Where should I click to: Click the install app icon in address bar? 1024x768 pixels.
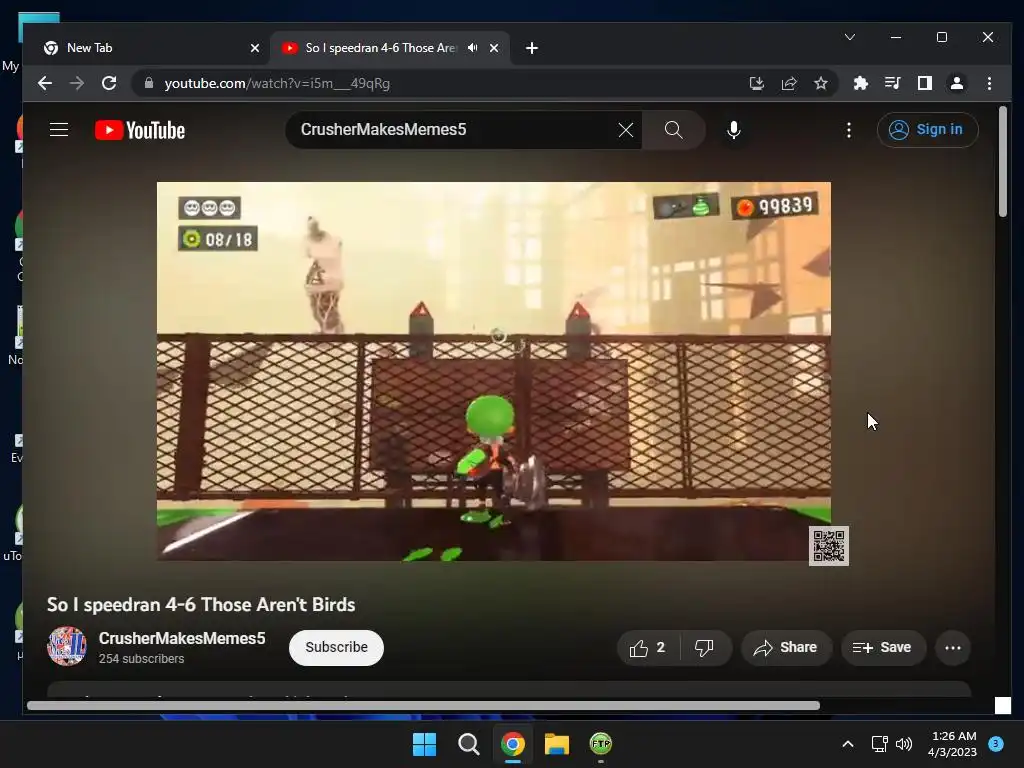pos(756,83)
